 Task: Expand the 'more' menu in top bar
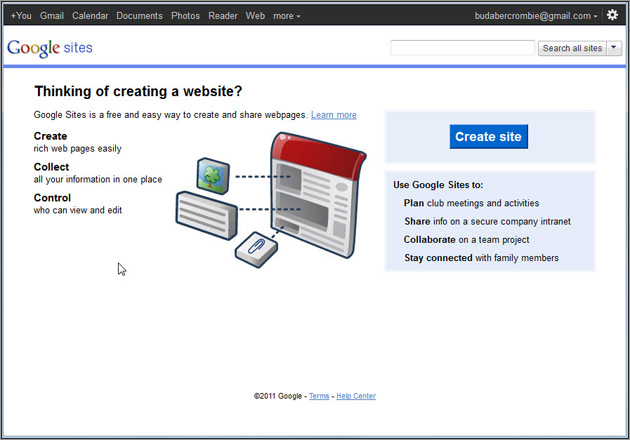pos(286,16)
